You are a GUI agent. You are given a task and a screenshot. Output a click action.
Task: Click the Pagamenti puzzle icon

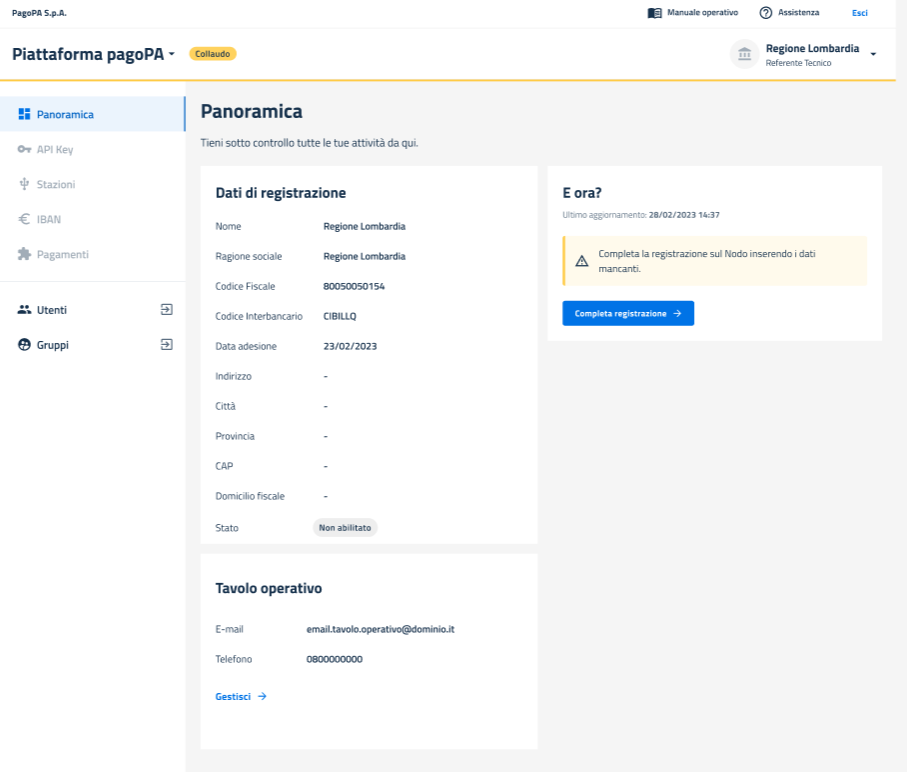(x=25, y=255)
